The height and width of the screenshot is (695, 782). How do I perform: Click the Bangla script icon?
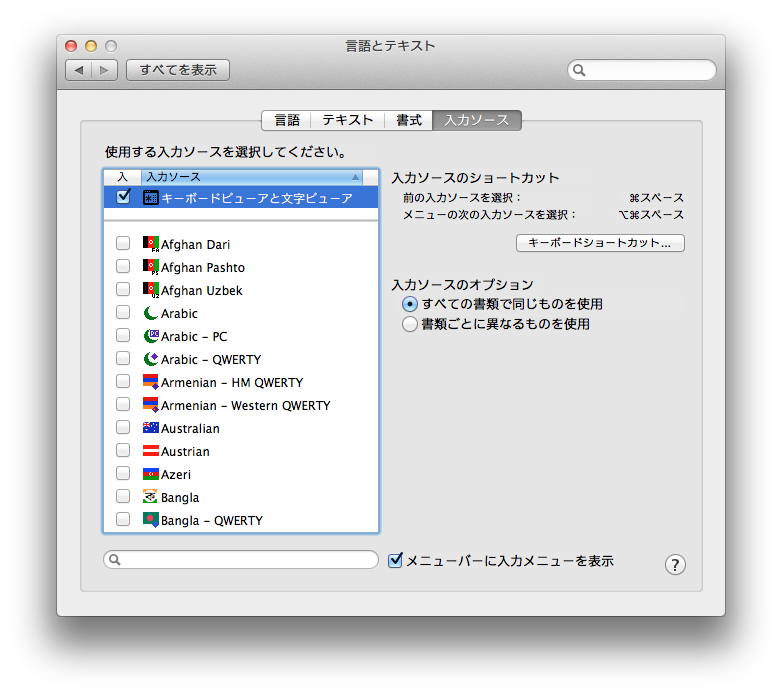tap(151, 497)
